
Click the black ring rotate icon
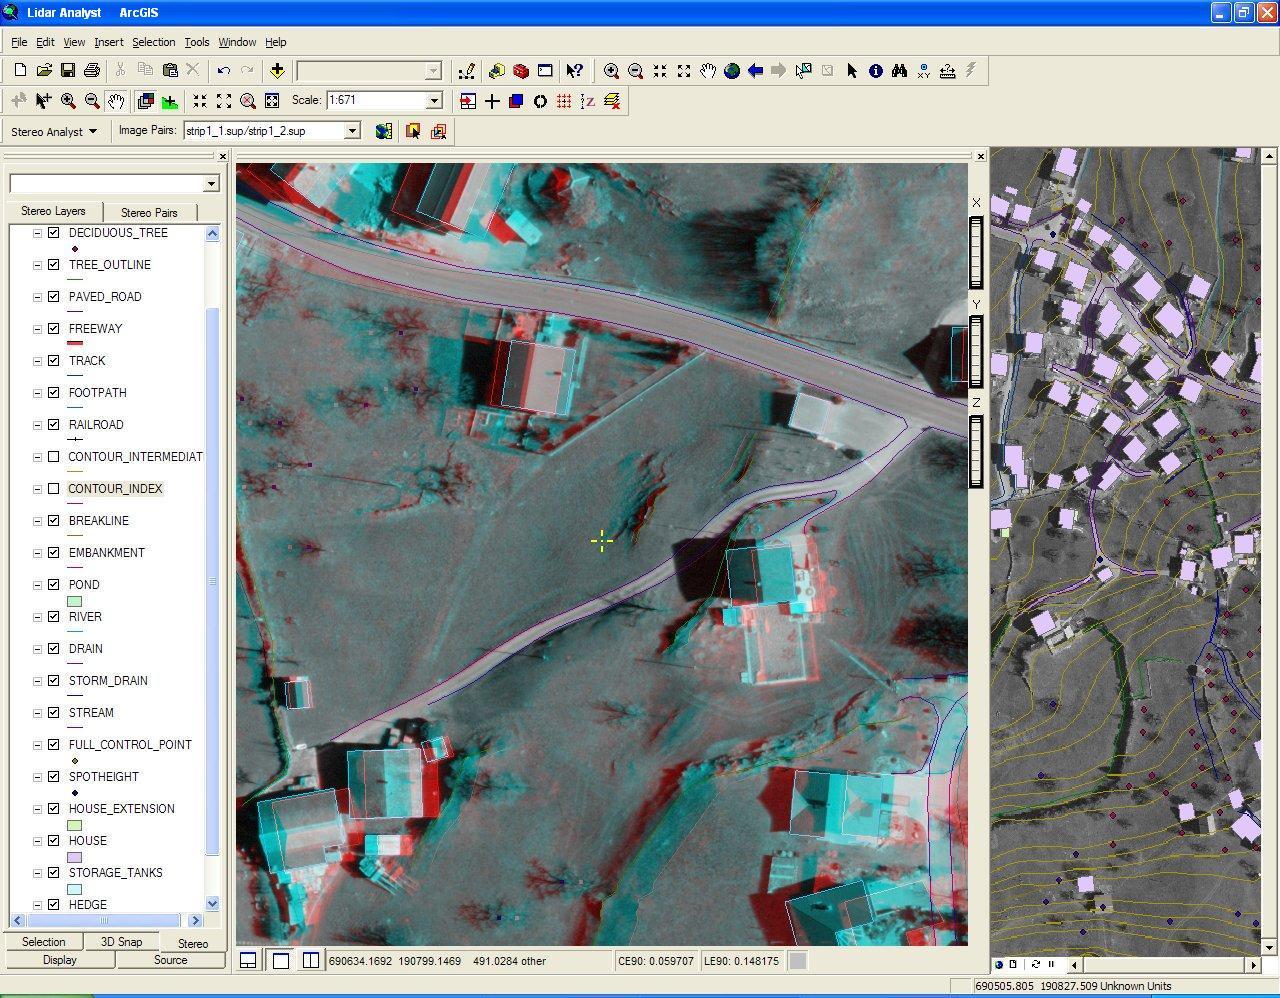[540, 101]
